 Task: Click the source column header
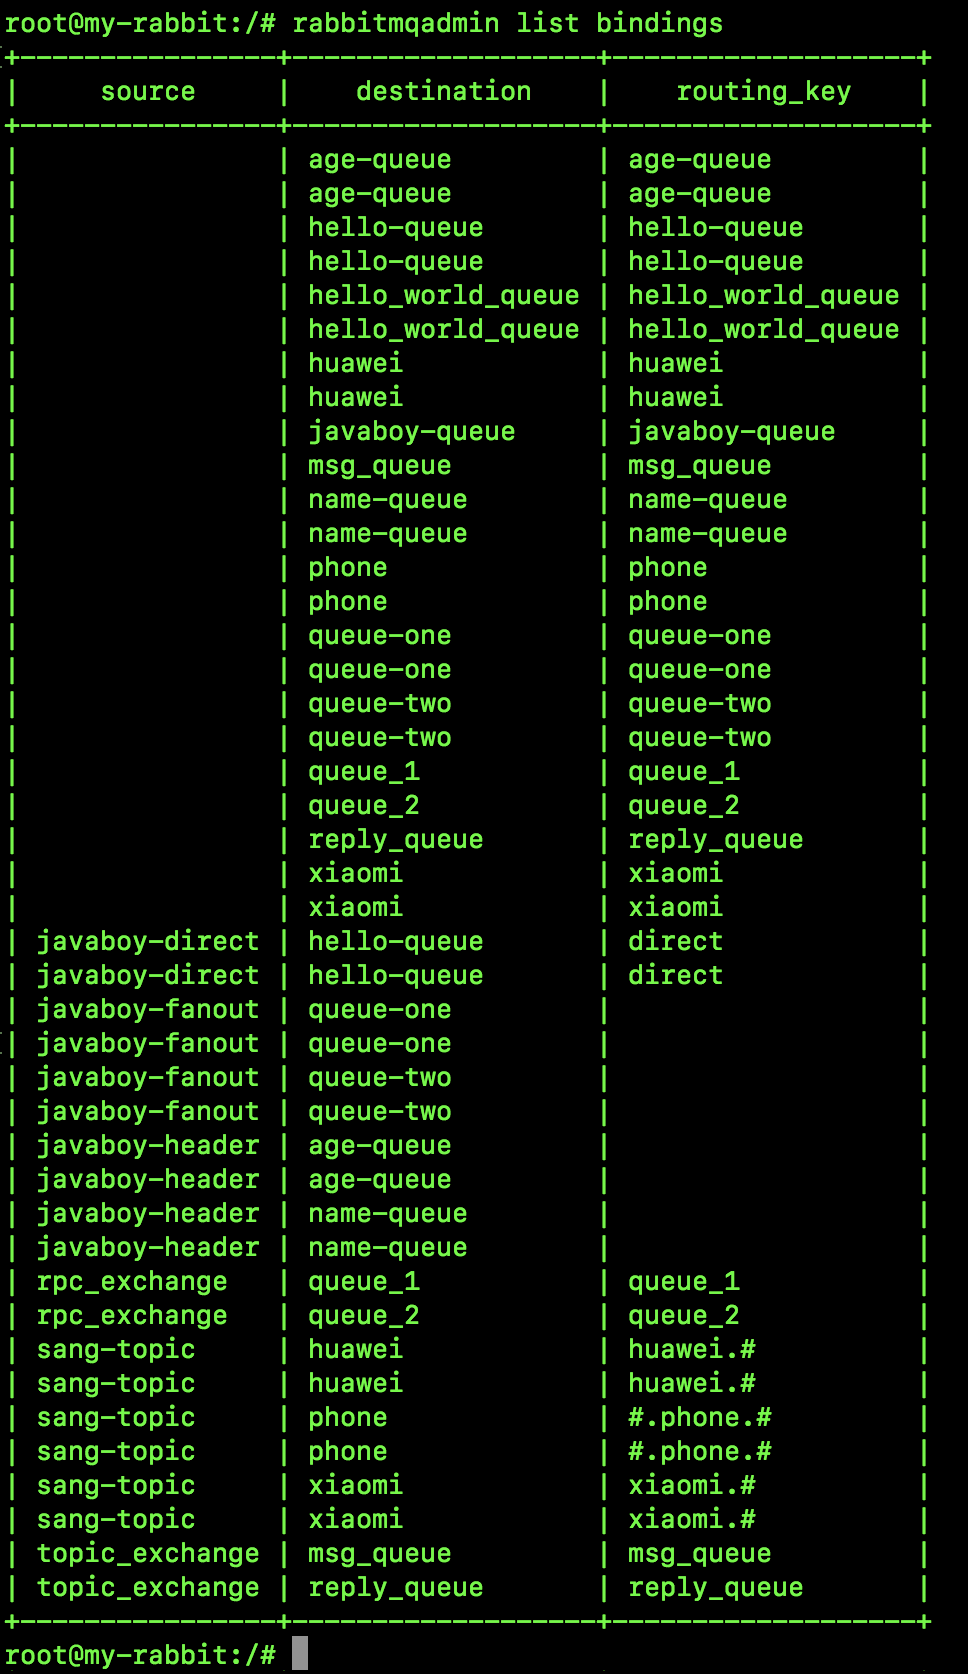click(148, 91)
